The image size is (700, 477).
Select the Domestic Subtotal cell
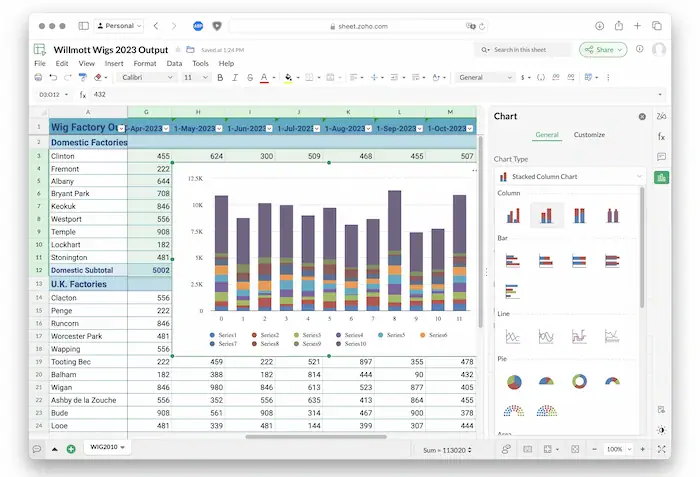89,270
